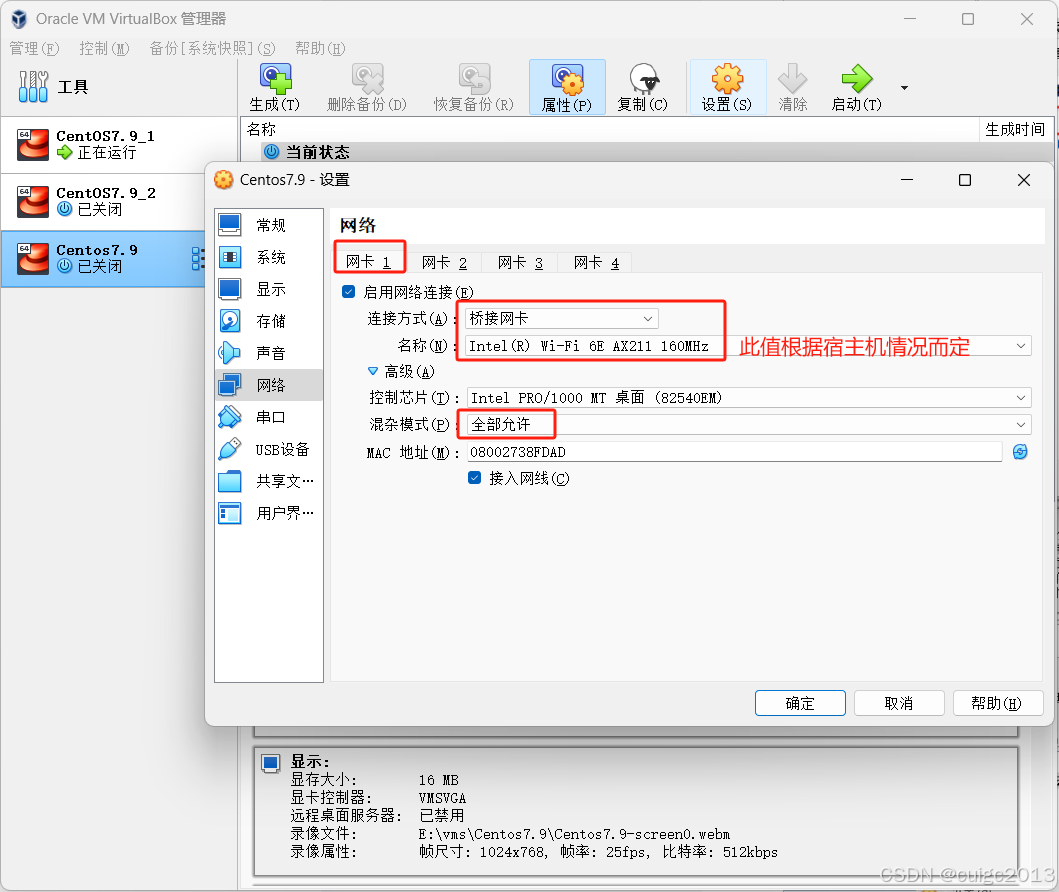This screenshot has height=892, width=1059.
Task: Toggle 接入网线(C) checkbox
Action: click(474, 478)
